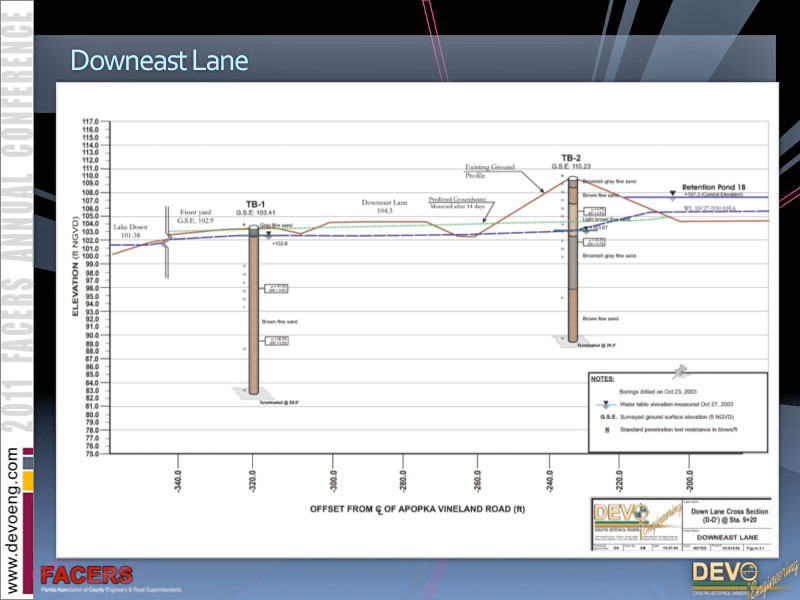Select the Downeast Lane slide title

click(x=159, y=61)
